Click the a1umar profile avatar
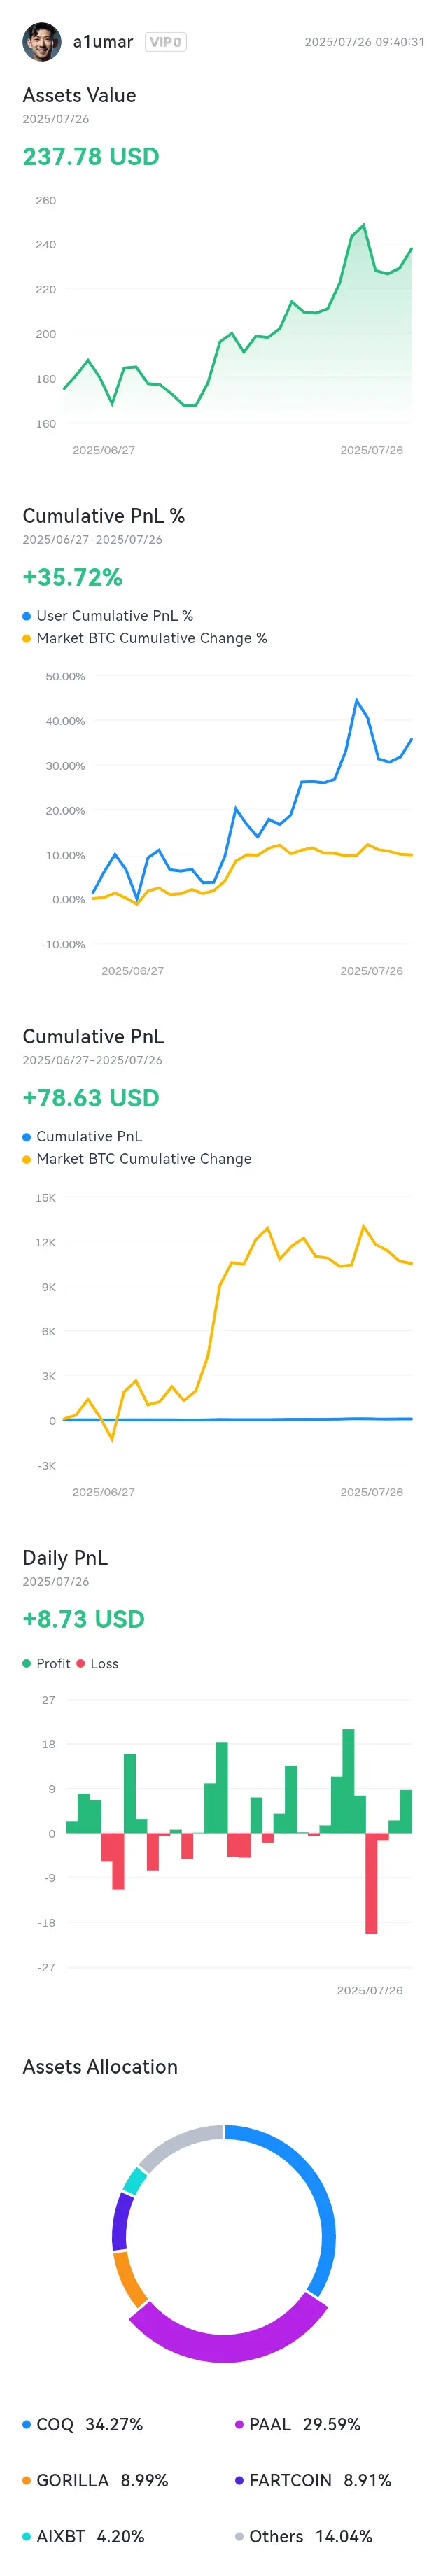Image resolution: width=448 pixels, height=2576 pixels. [x=41, y=42]
